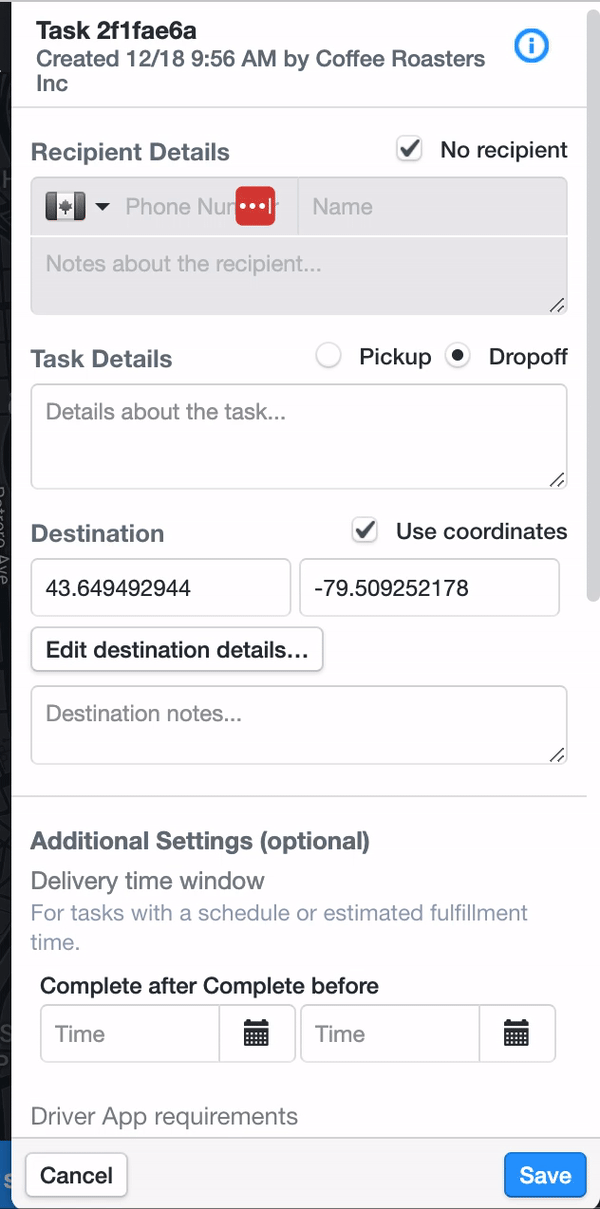Viewport: 600px width, 1209px height.
Task: Click the latitude coordinate field
Action: (161, 587)
